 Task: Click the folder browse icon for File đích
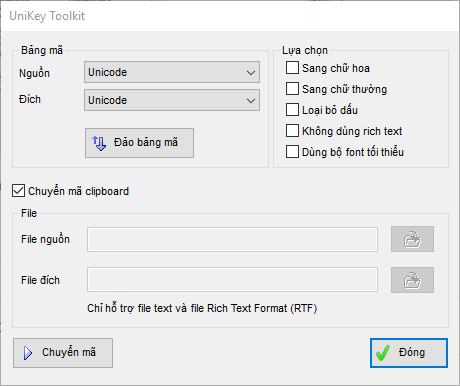click(412, 280)
